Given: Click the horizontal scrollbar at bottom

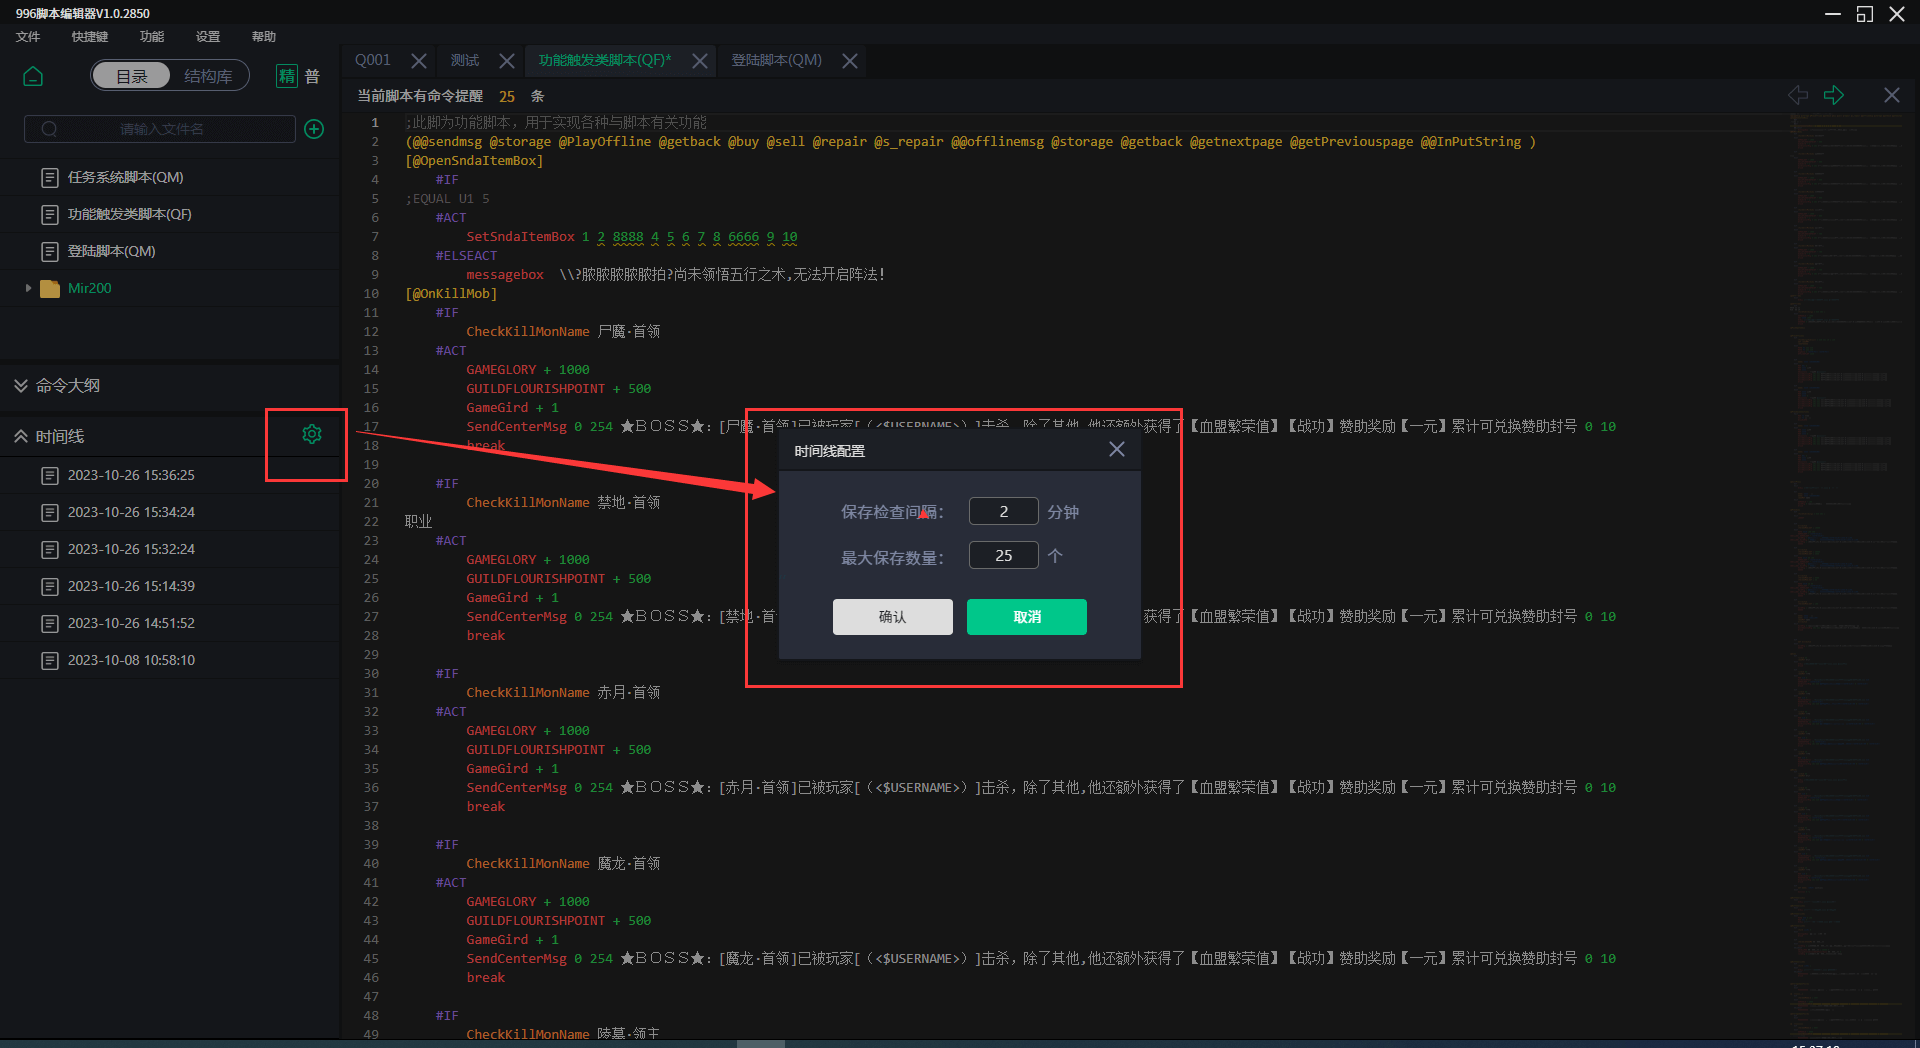Looking at the screenshot, I should pos(761,1043).
